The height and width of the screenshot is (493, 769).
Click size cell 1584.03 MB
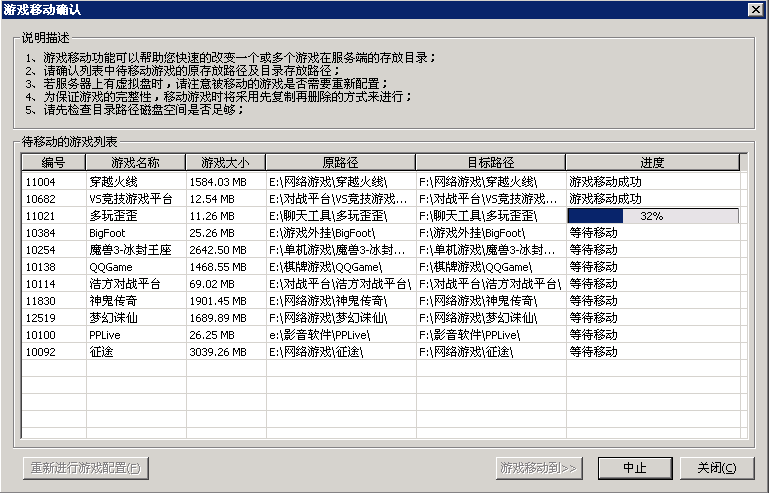218,182
